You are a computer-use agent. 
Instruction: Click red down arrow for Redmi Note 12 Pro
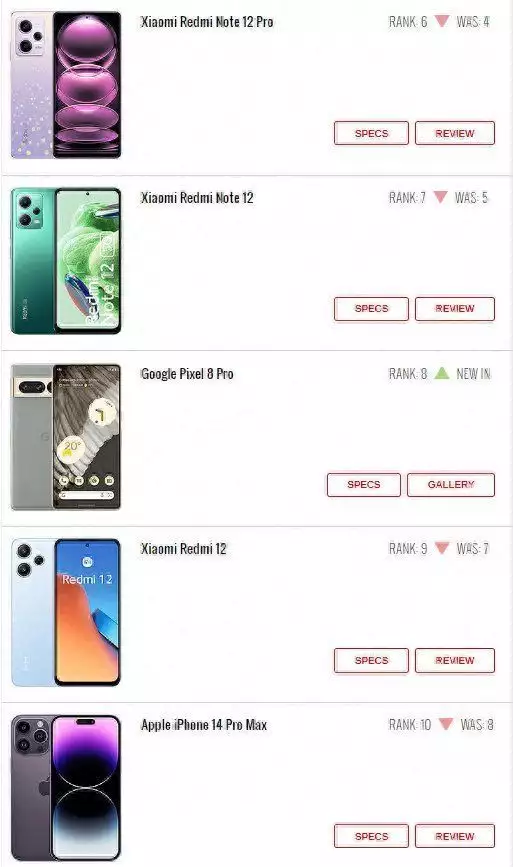coord(442,22)
